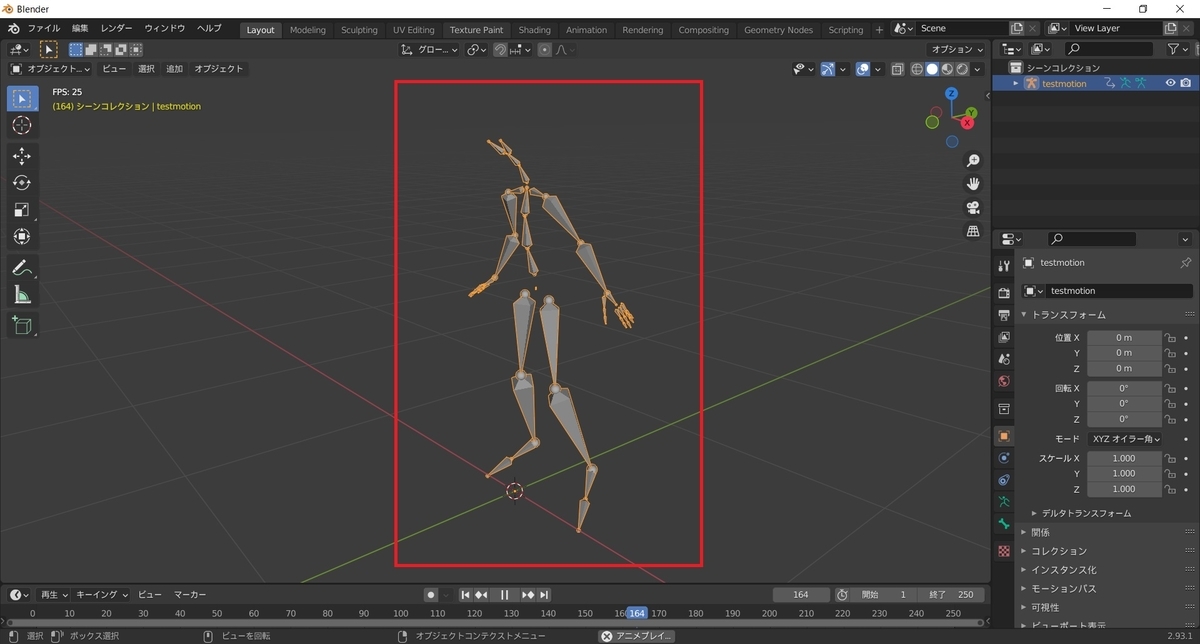
Task: Open the Scene properties tab
Action: coord(1004,359)
